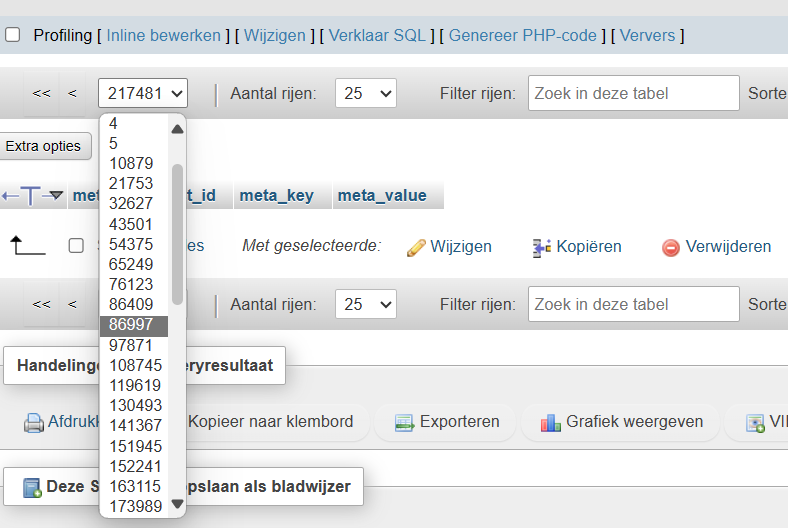Click the red Verwijderen delete icon

coord(671,247)
